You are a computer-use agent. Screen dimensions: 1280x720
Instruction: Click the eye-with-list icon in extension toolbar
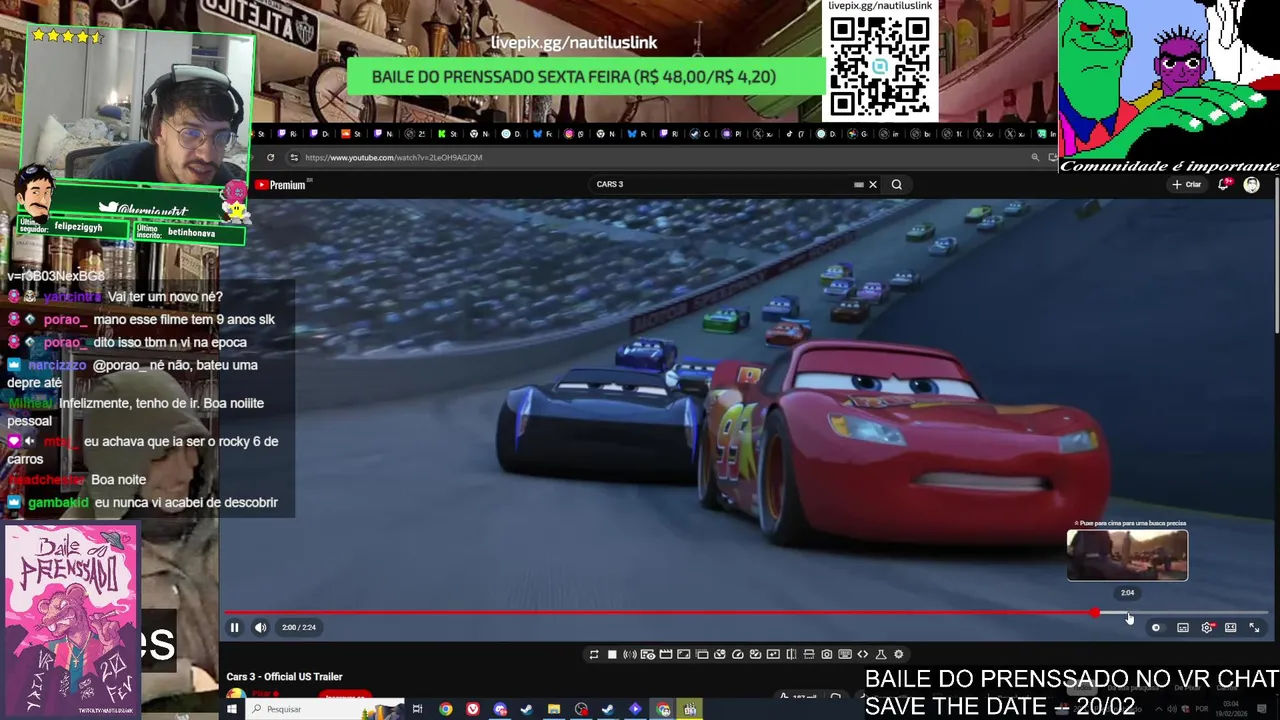(648, 654)
